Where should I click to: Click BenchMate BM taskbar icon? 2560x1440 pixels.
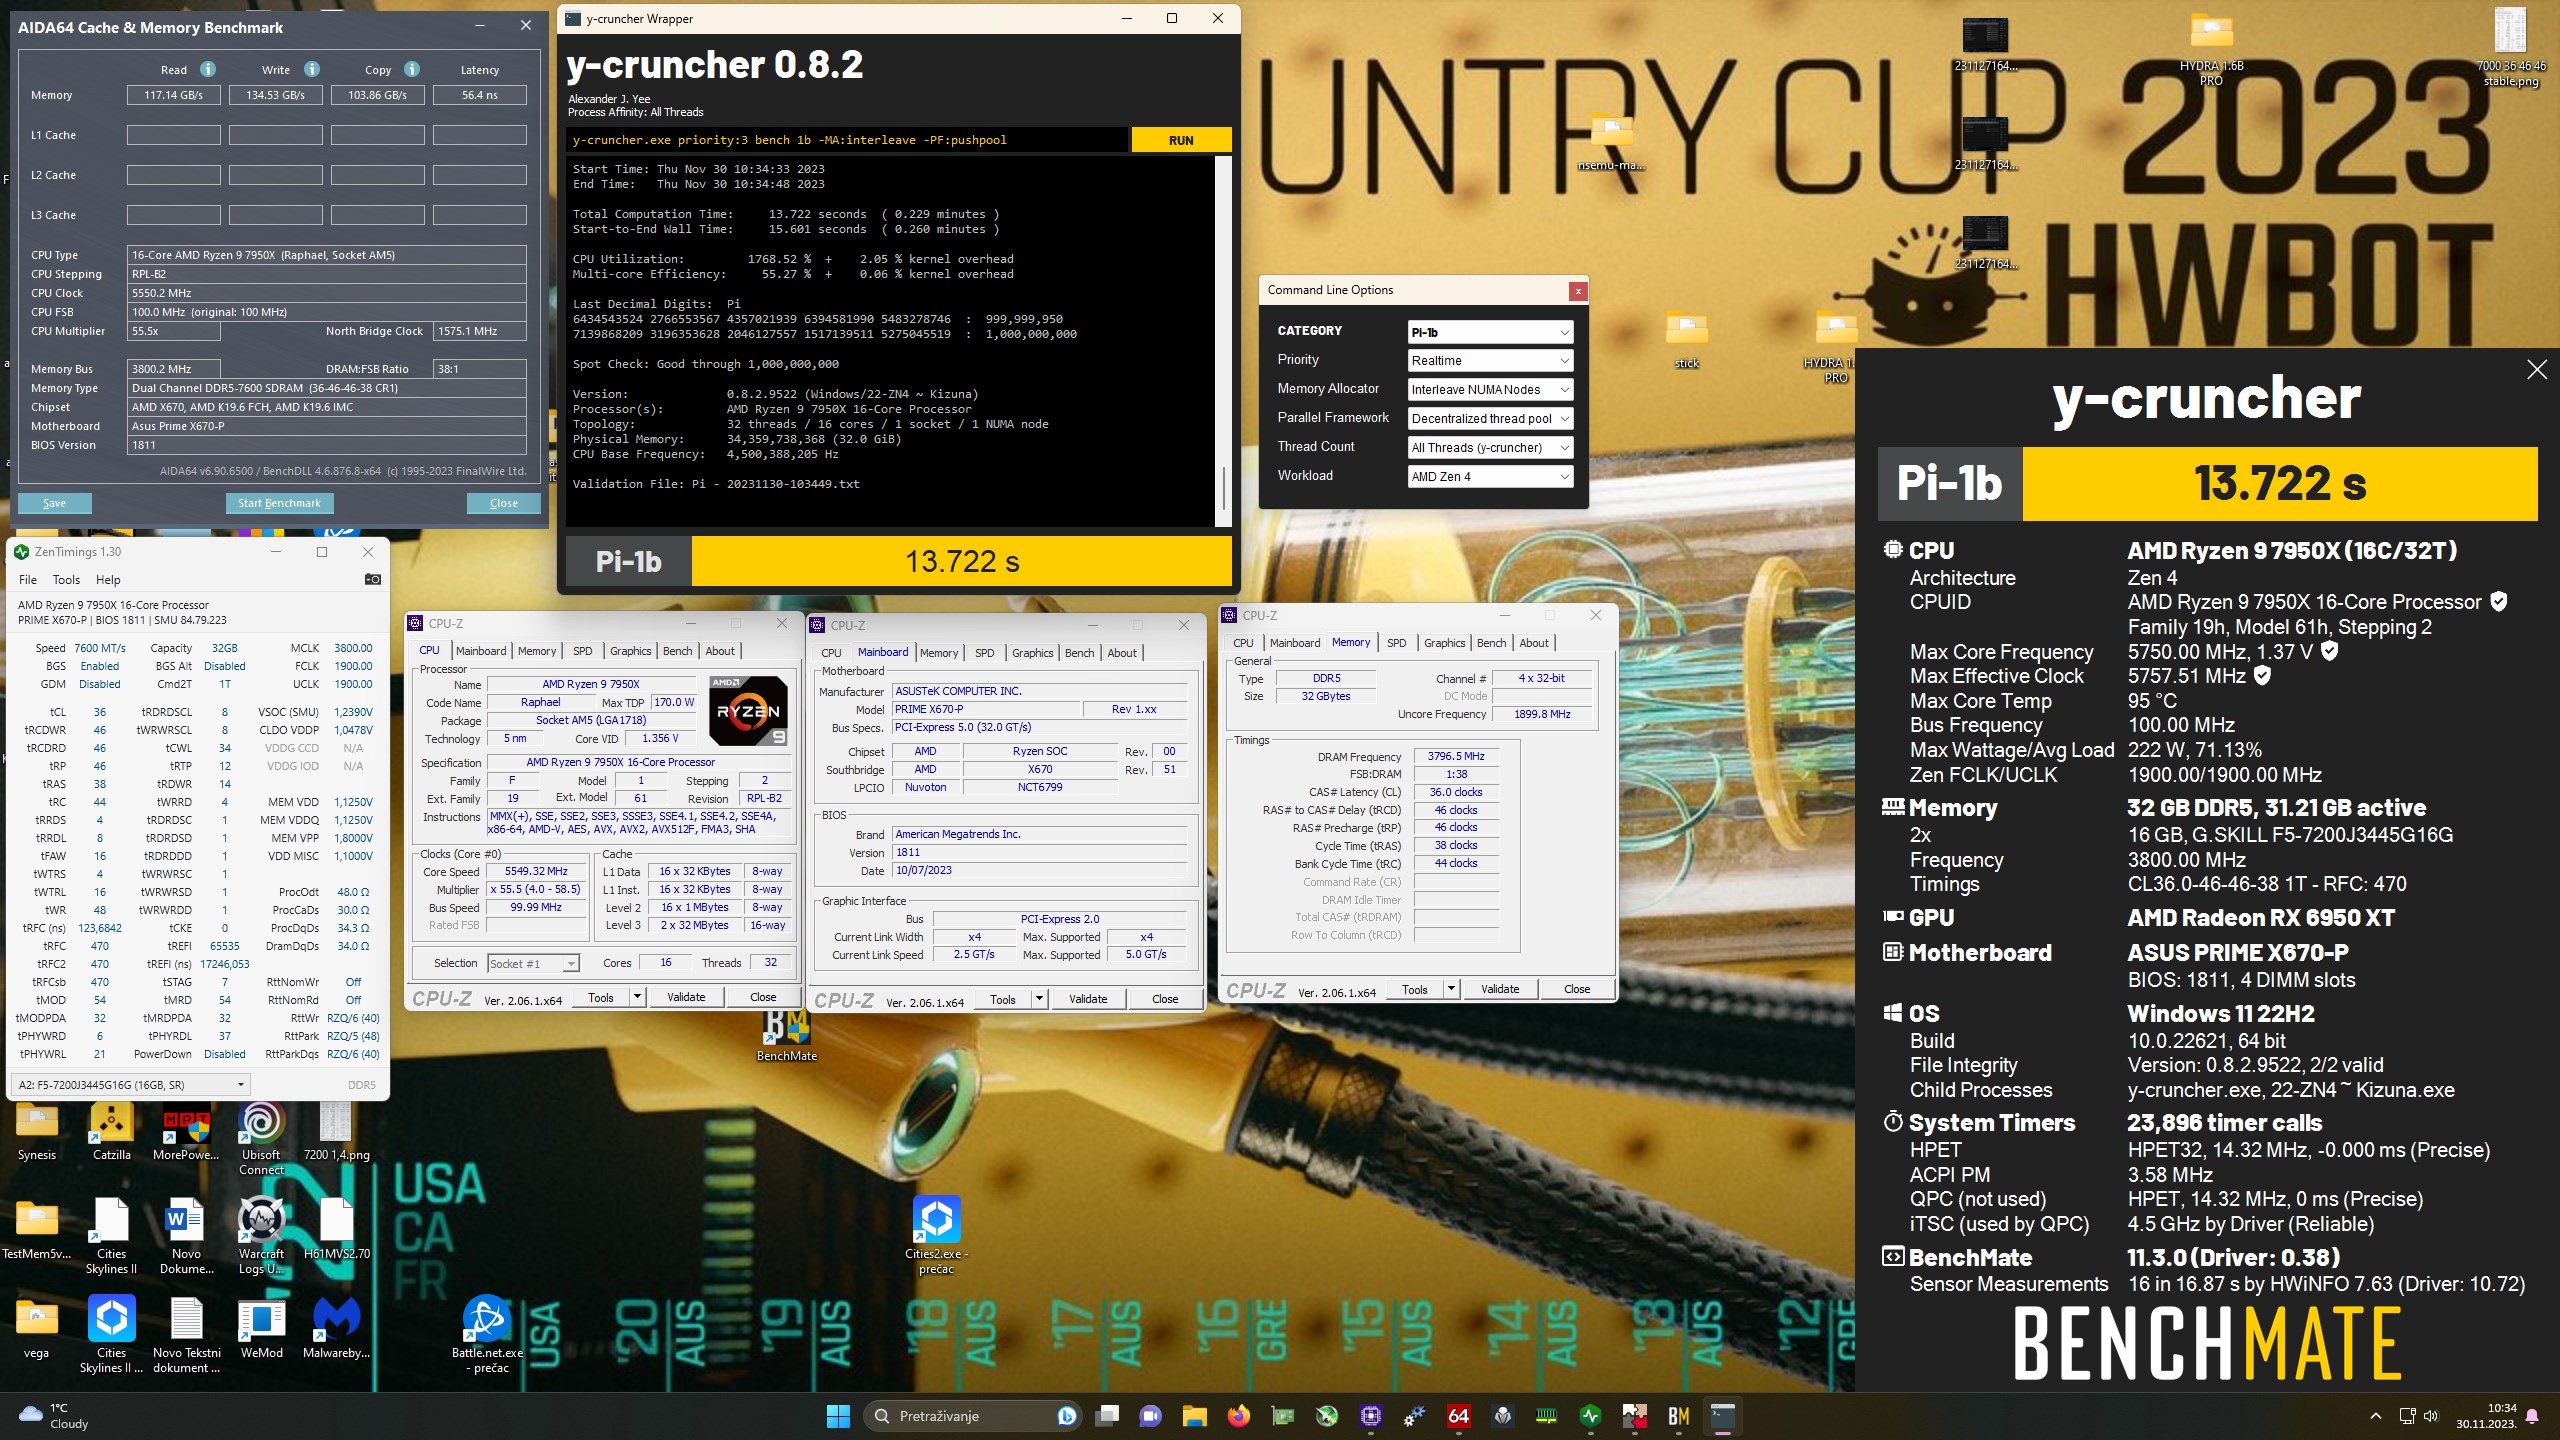(1679, 1416)
